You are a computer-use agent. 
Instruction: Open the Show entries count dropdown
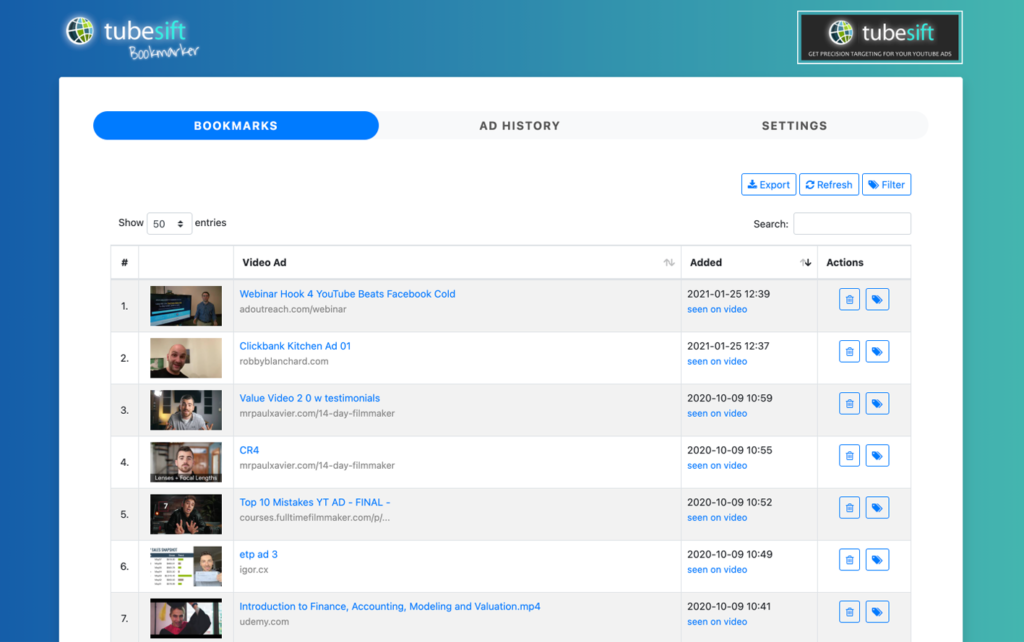(x=169, y=223)
